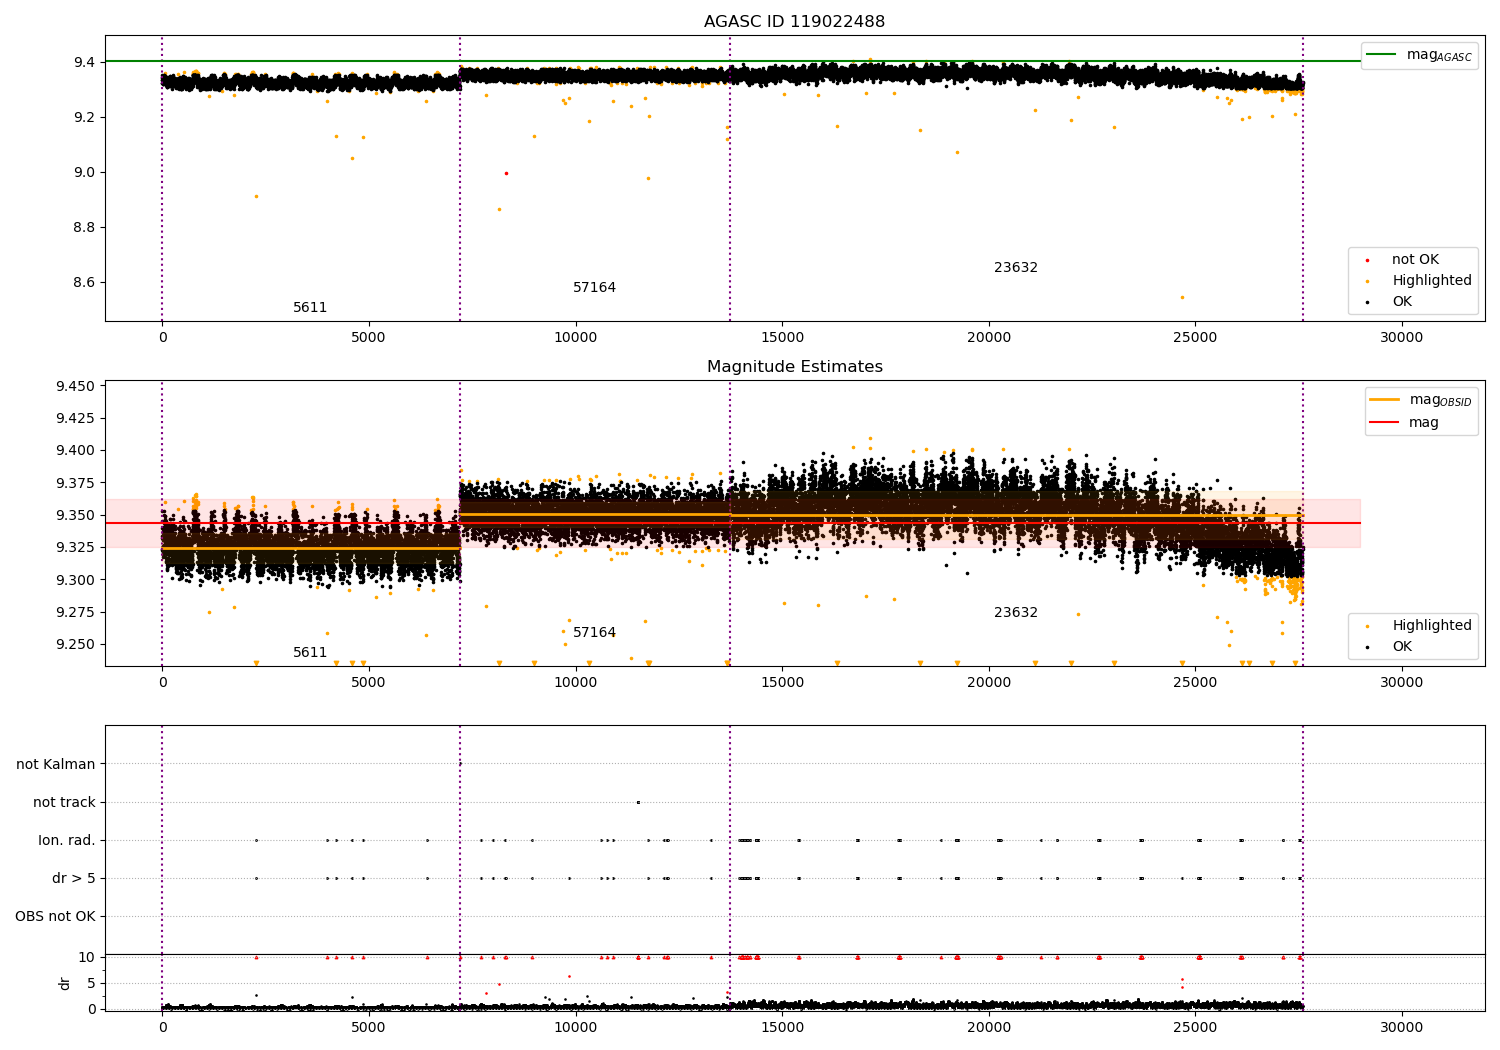Click 'Highlighted' legend entry in top plot

click(1432, 281)
